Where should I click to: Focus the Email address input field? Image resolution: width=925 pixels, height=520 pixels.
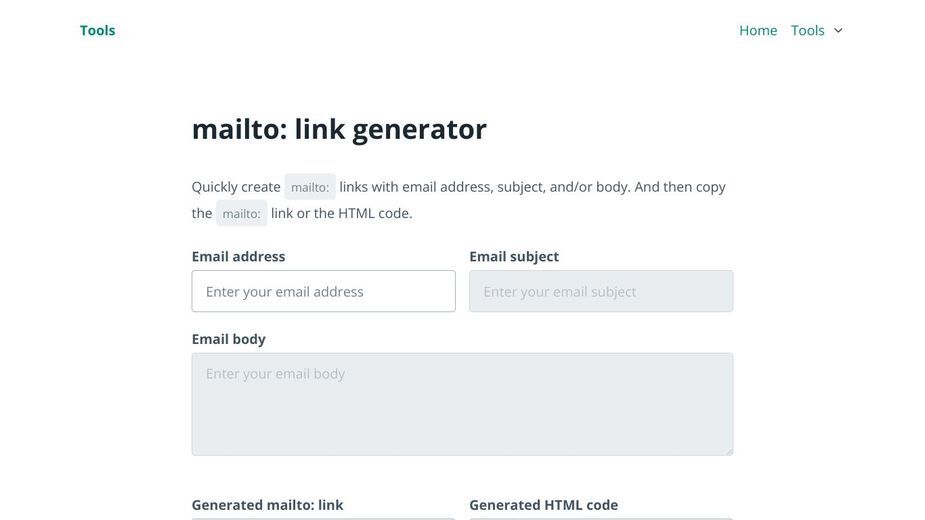tap(323, 291)
